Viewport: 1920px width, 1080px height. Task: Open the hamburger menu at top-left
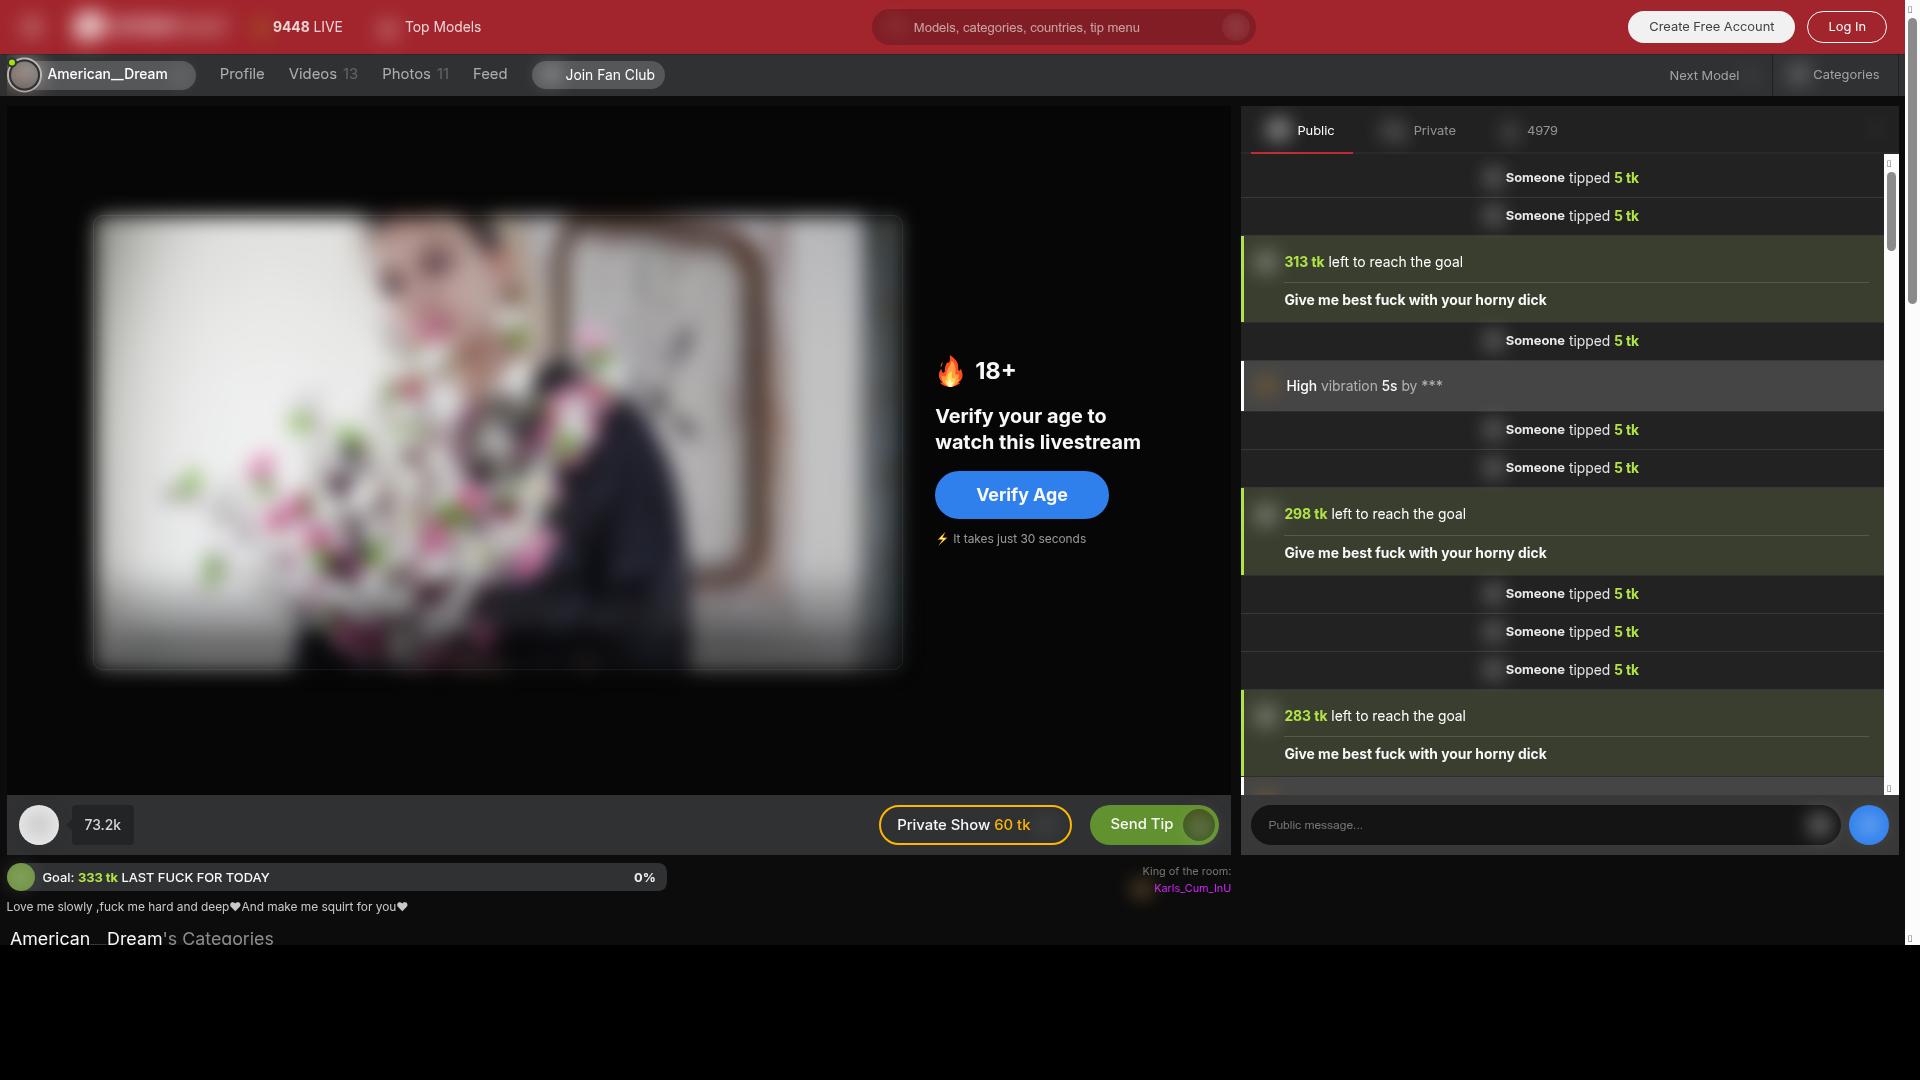(x=31, y=27)
